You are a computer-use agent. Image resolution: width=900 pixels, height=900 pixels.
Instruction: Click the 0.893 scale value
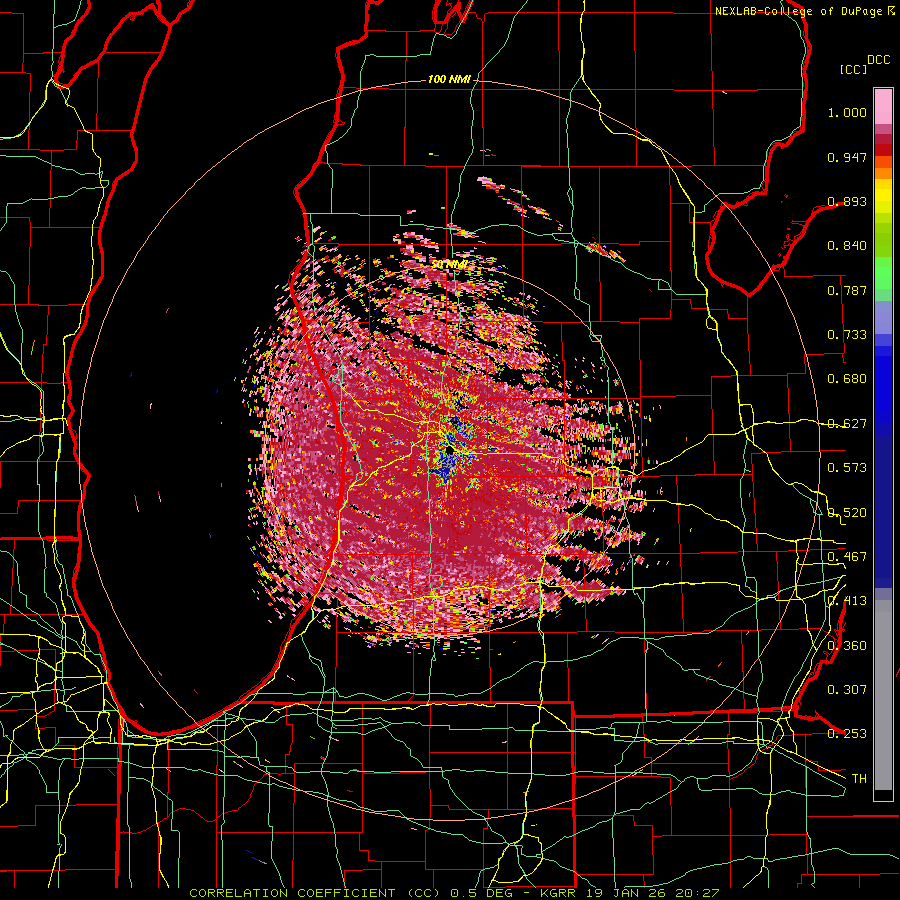click(x=847, y=201)
